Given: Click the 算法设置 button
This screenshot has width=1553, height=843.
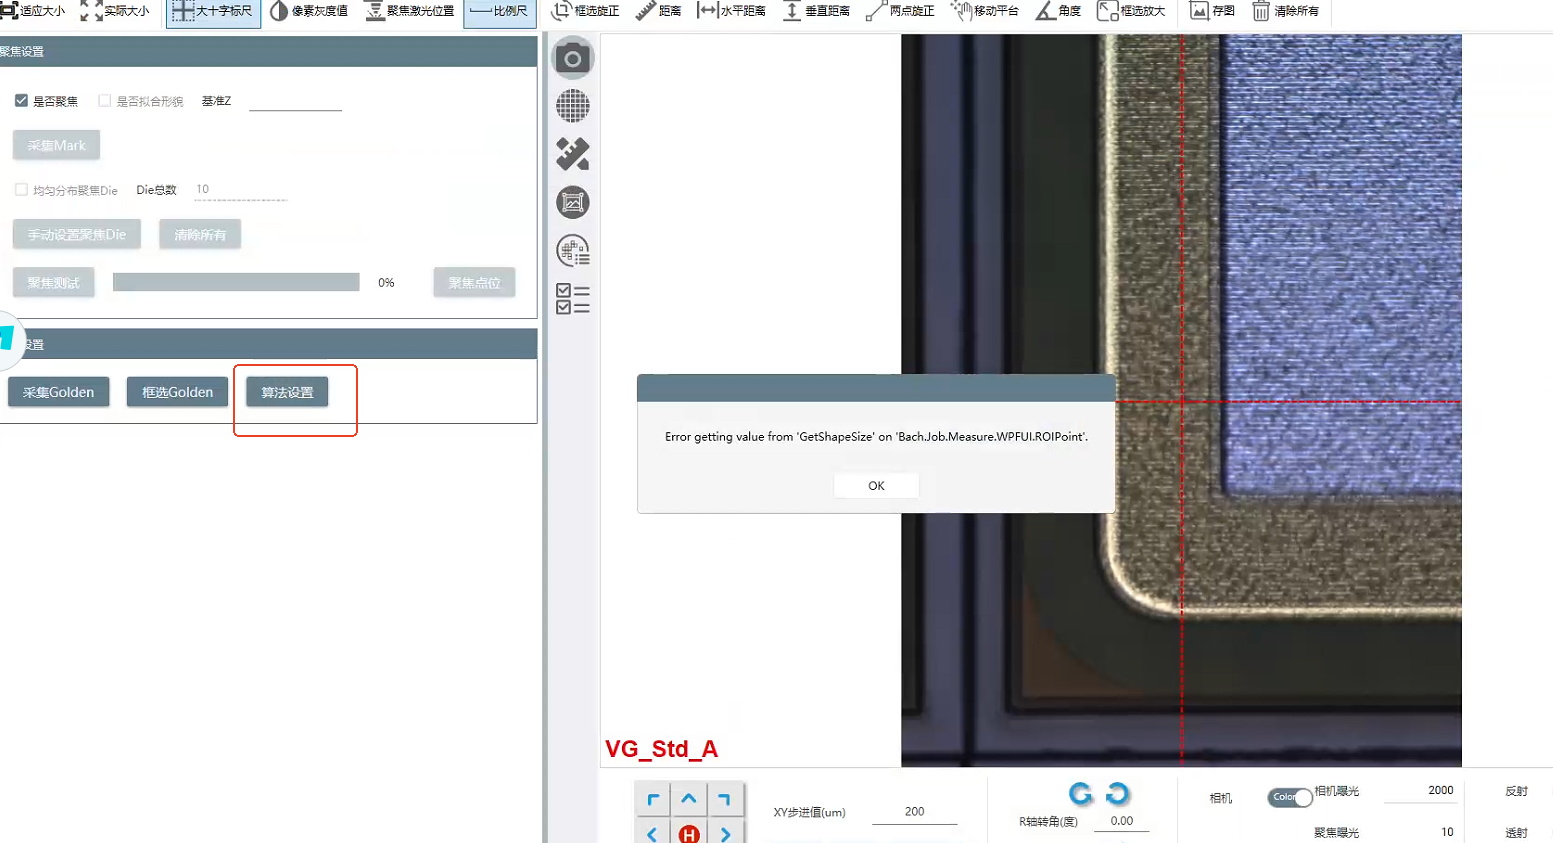Looking at the screenshot, I should [287, 392].
